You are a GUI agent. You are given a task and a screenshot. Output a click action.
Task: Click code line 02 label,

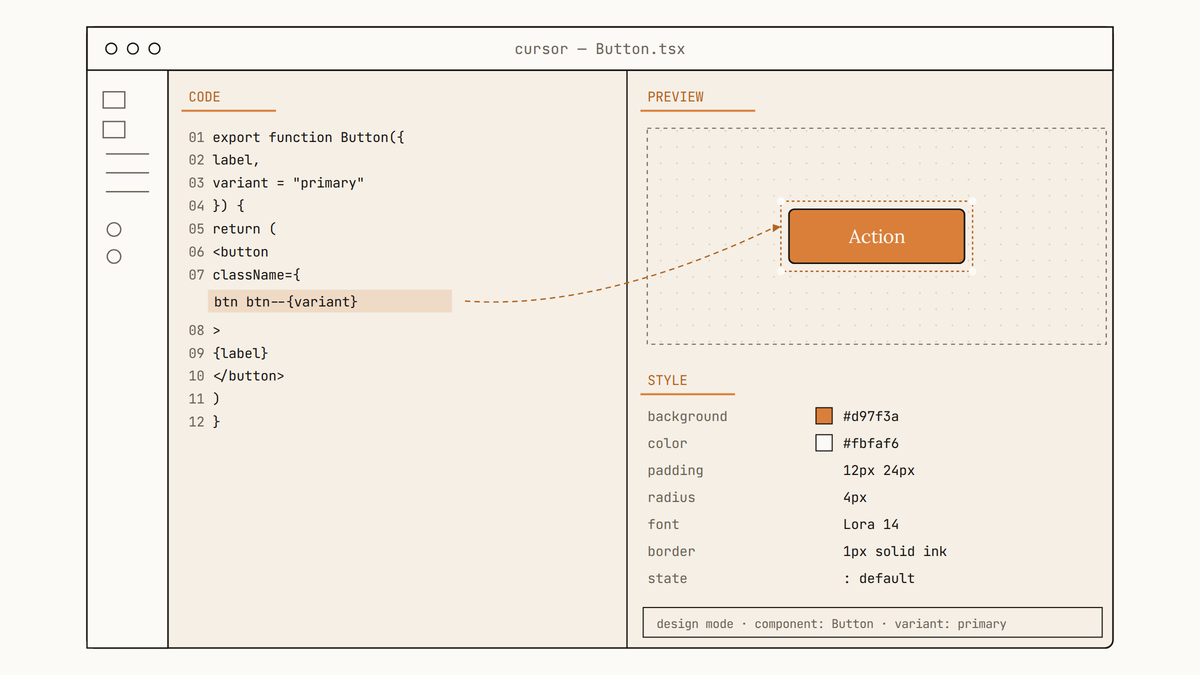(224, 160)
